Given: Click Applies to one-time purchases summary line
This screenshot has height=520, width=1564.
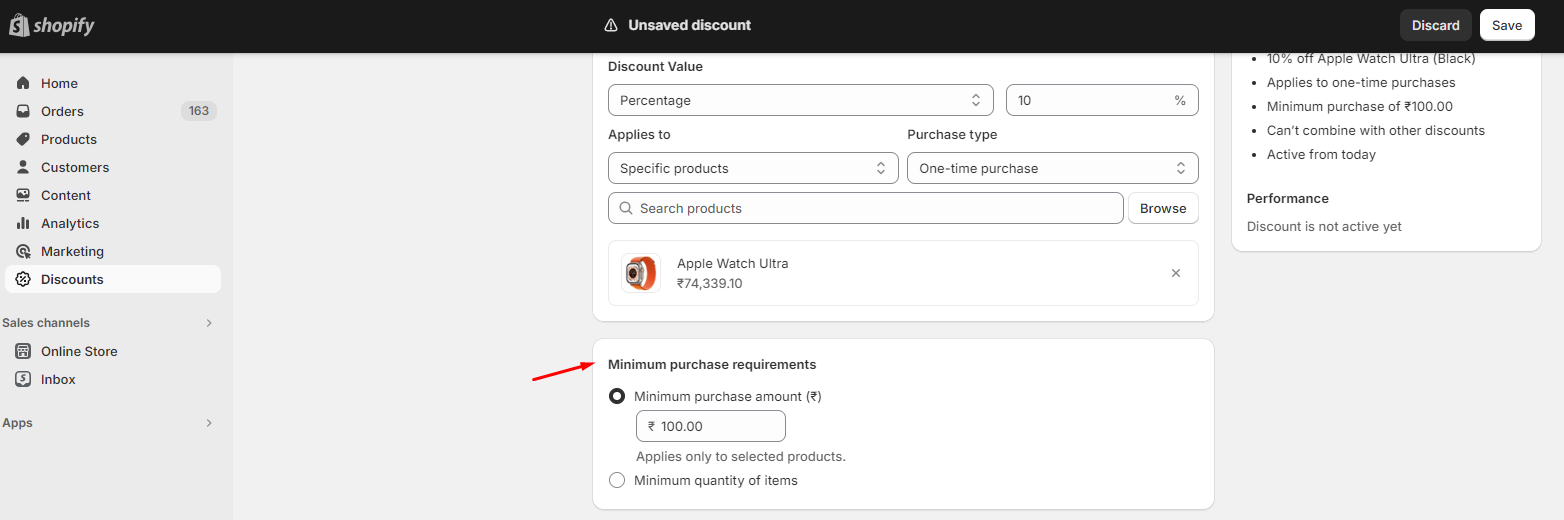Looking at the screenshot, I should tap(1361, 82).
